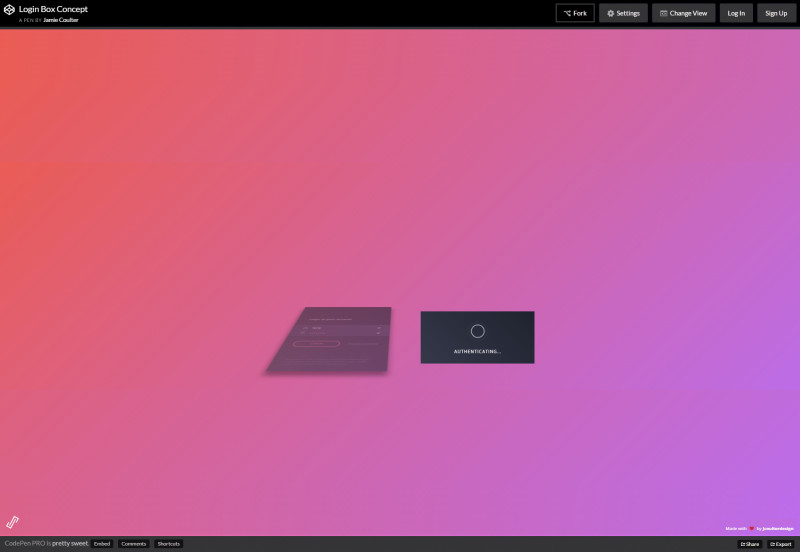Click the Log In button
Viewport: 800px width, 552px height.
point(736,13)
